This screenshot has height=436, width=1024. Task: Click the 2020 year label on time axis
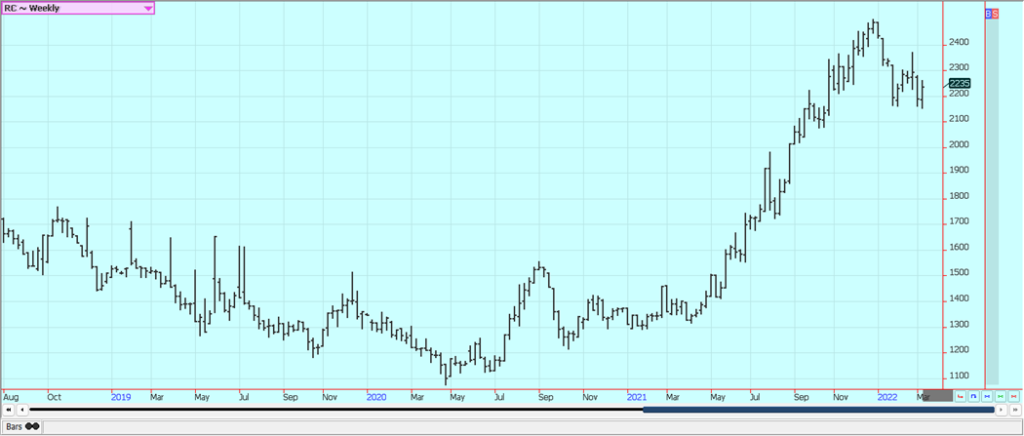(x=377, y=397)
